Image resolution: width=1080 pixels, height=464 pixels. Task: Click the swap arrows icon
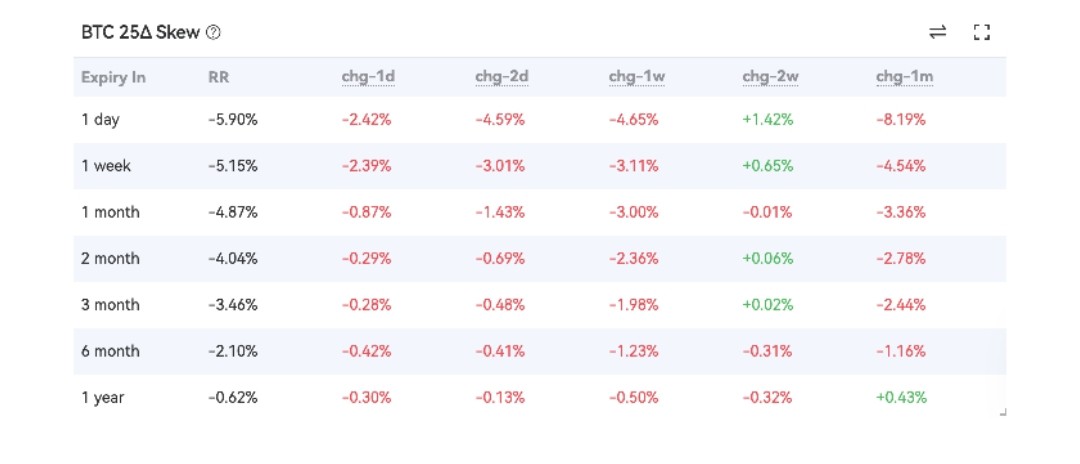click(x=937, y=32)
